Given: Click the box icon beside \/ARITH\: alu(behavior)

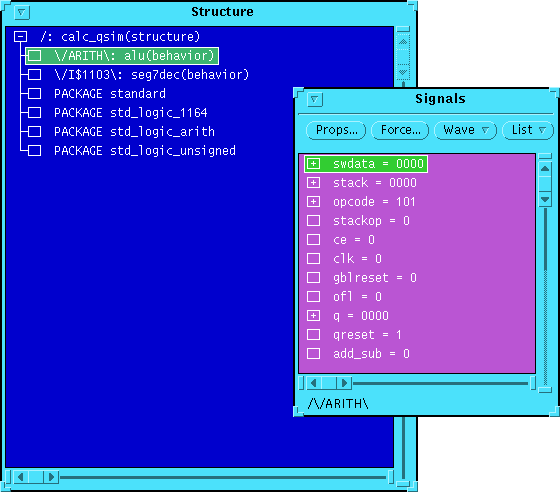Looking at the screenshot, I should (x=35, y=56).
